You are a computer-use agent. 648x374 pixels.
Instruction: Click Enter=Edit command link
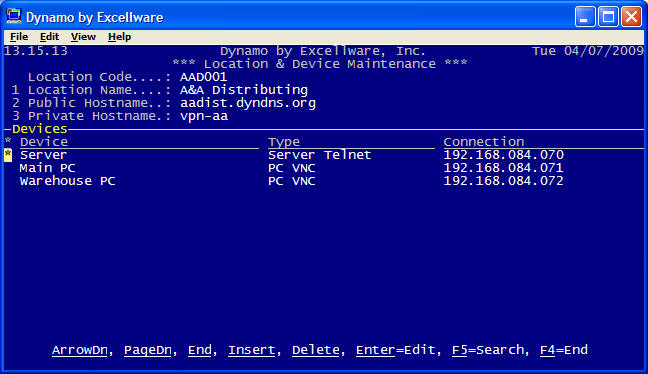396,350
